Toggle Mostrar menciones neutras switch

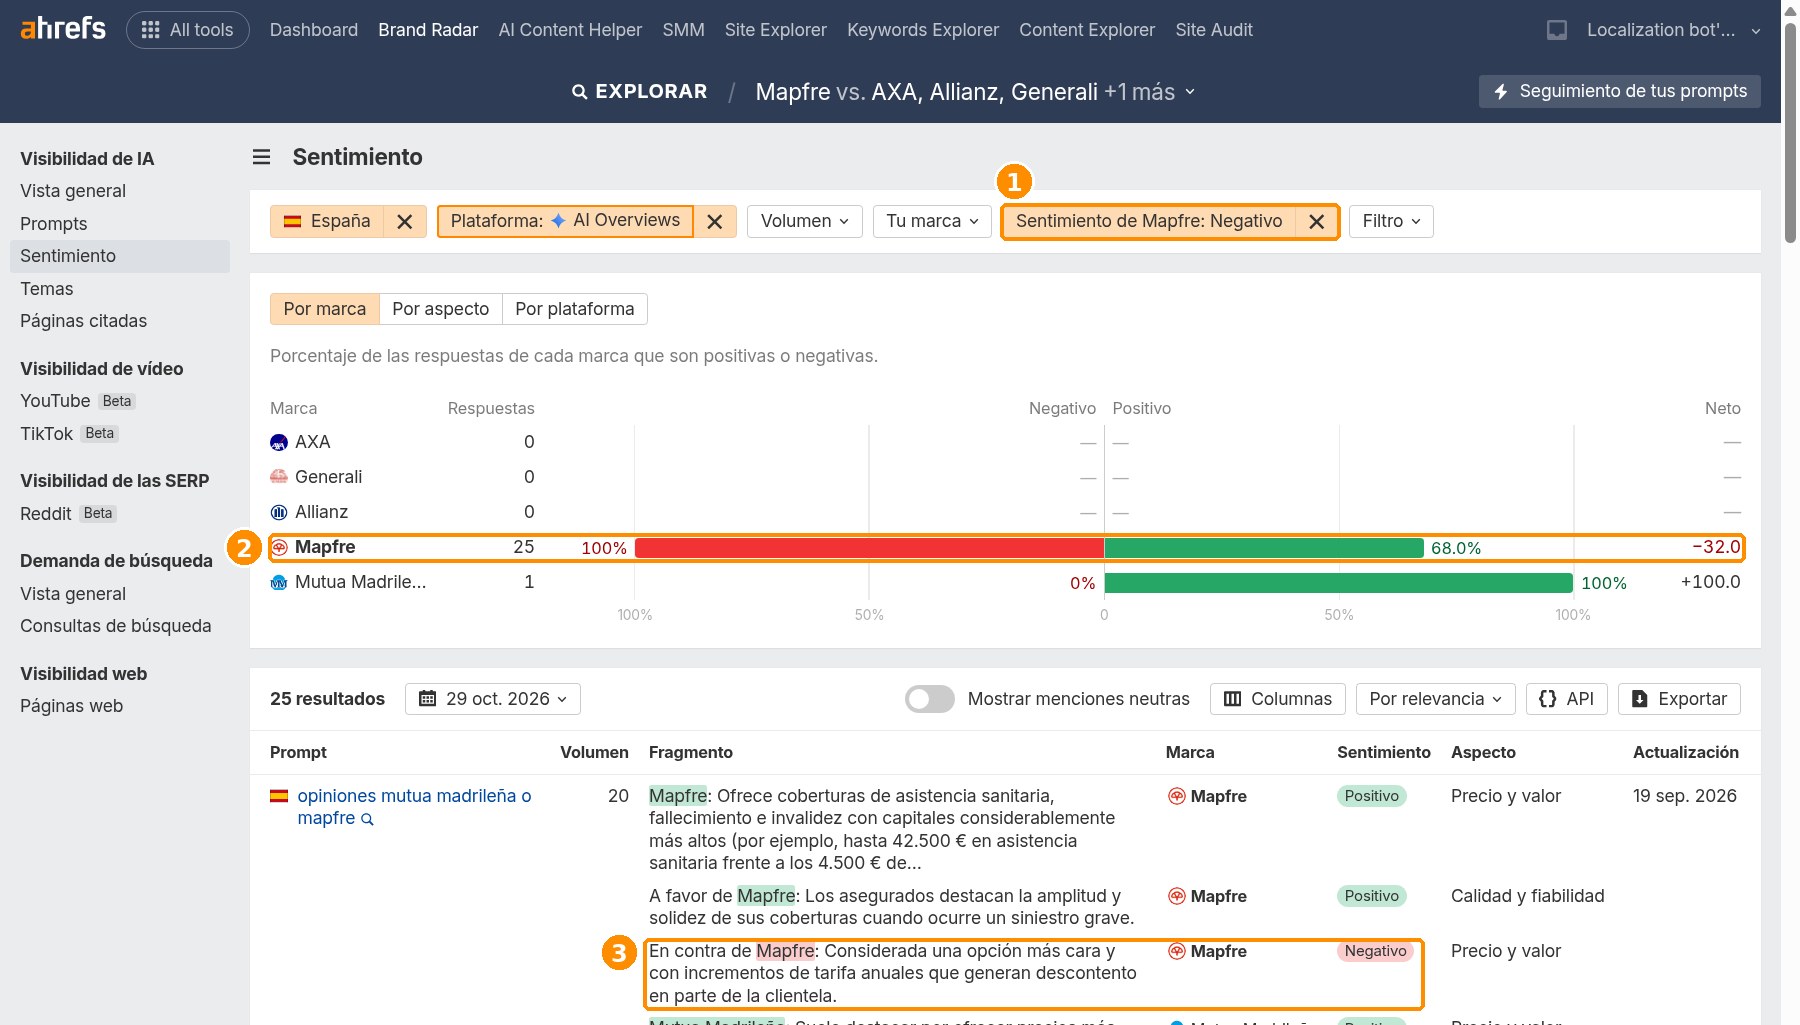point(930,699)
